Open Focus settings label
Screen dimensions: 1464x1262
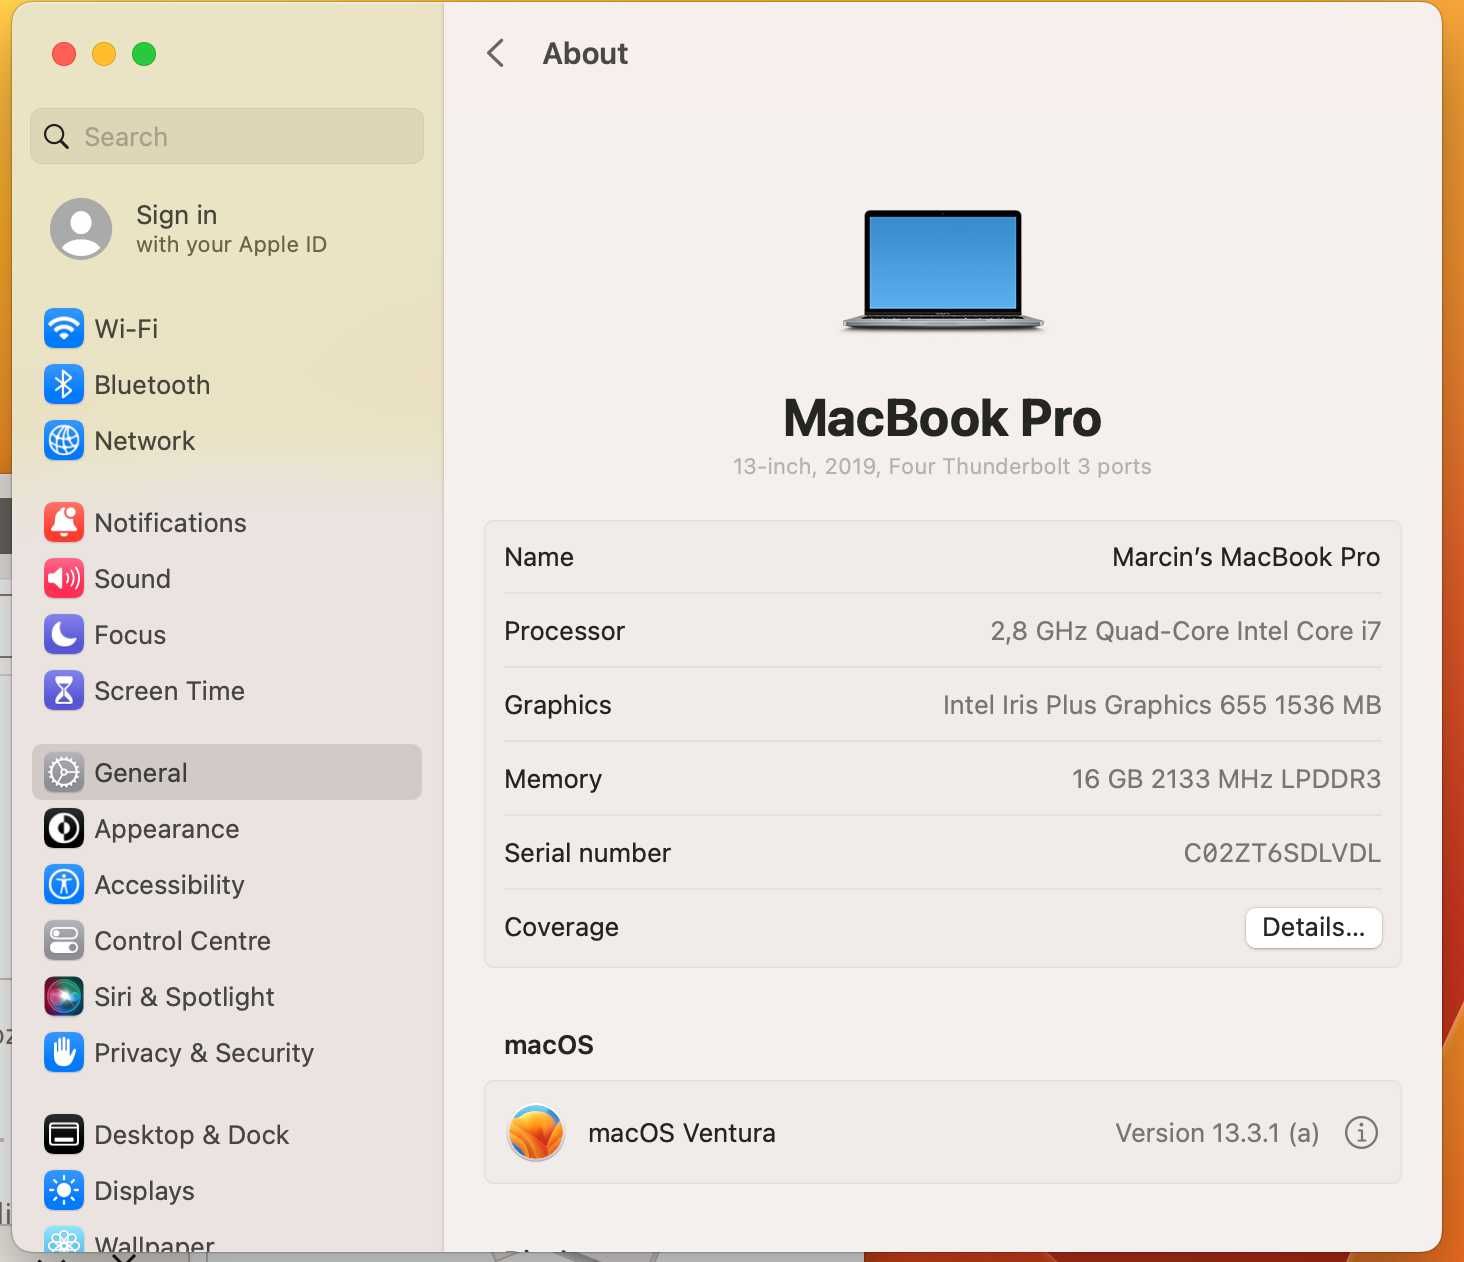130,635
